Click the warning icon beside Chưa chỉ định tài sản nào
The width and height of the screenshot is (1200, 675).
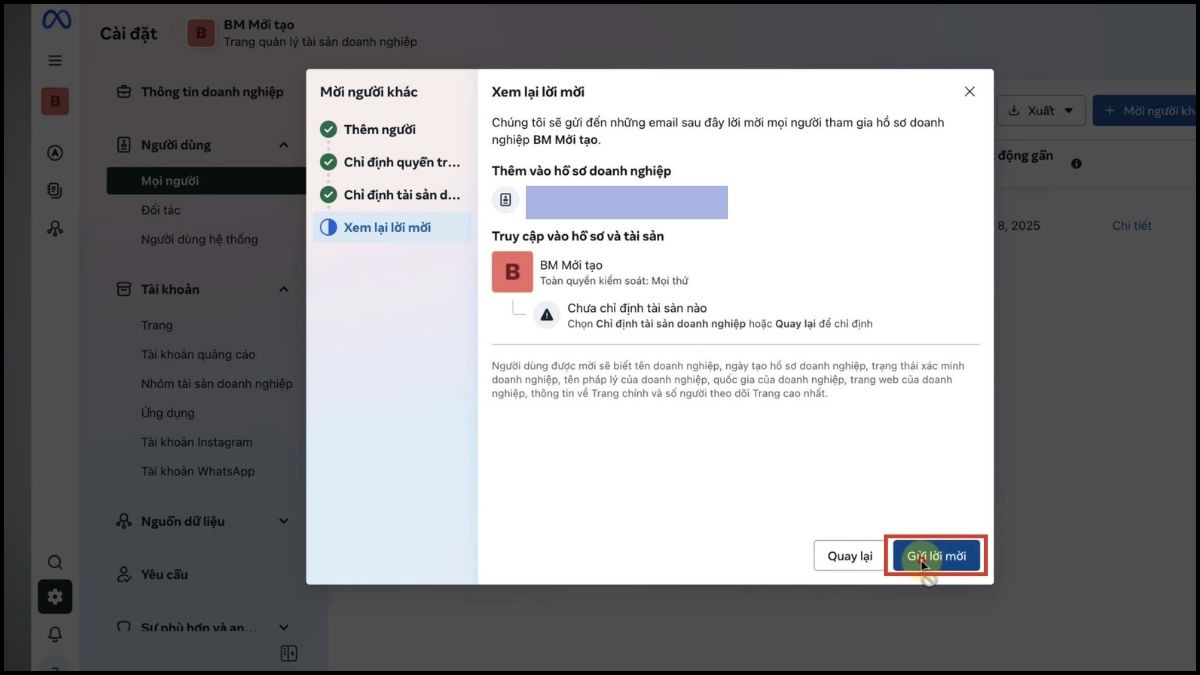coord(547,314)
